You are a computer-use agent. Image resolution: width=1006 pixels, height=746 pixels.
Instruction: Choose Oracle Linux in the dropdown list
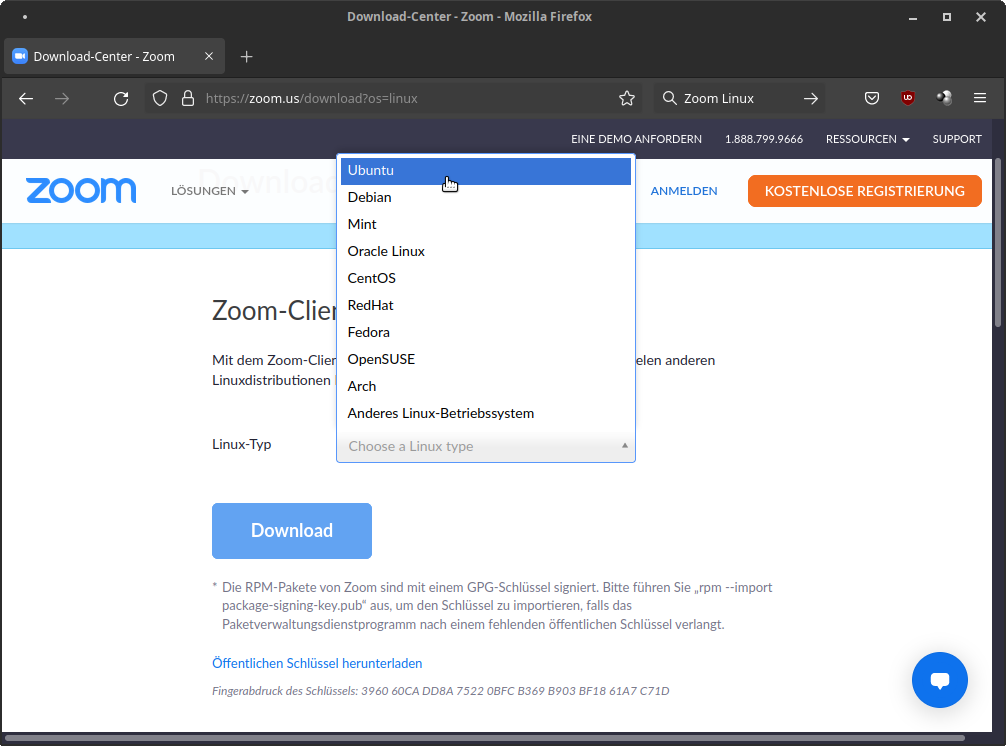click(486, 251)
